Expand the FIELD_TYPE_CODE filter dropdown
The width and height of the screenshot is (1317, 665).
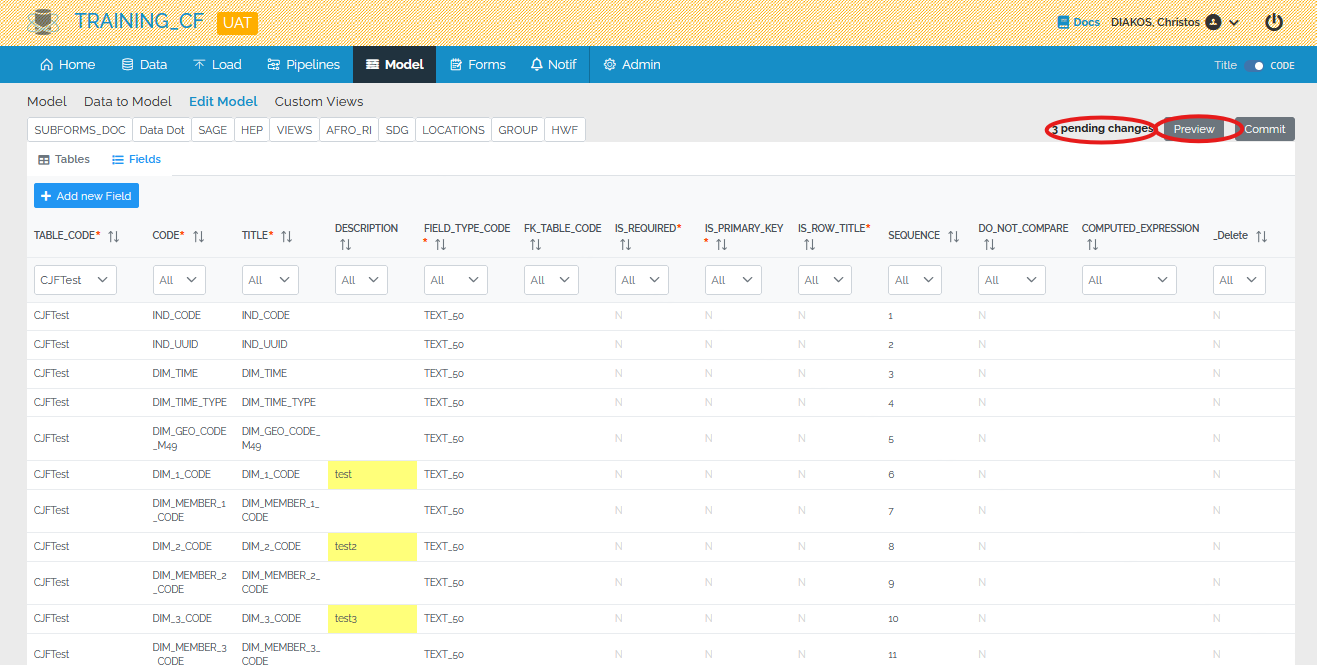pos(455,280)
